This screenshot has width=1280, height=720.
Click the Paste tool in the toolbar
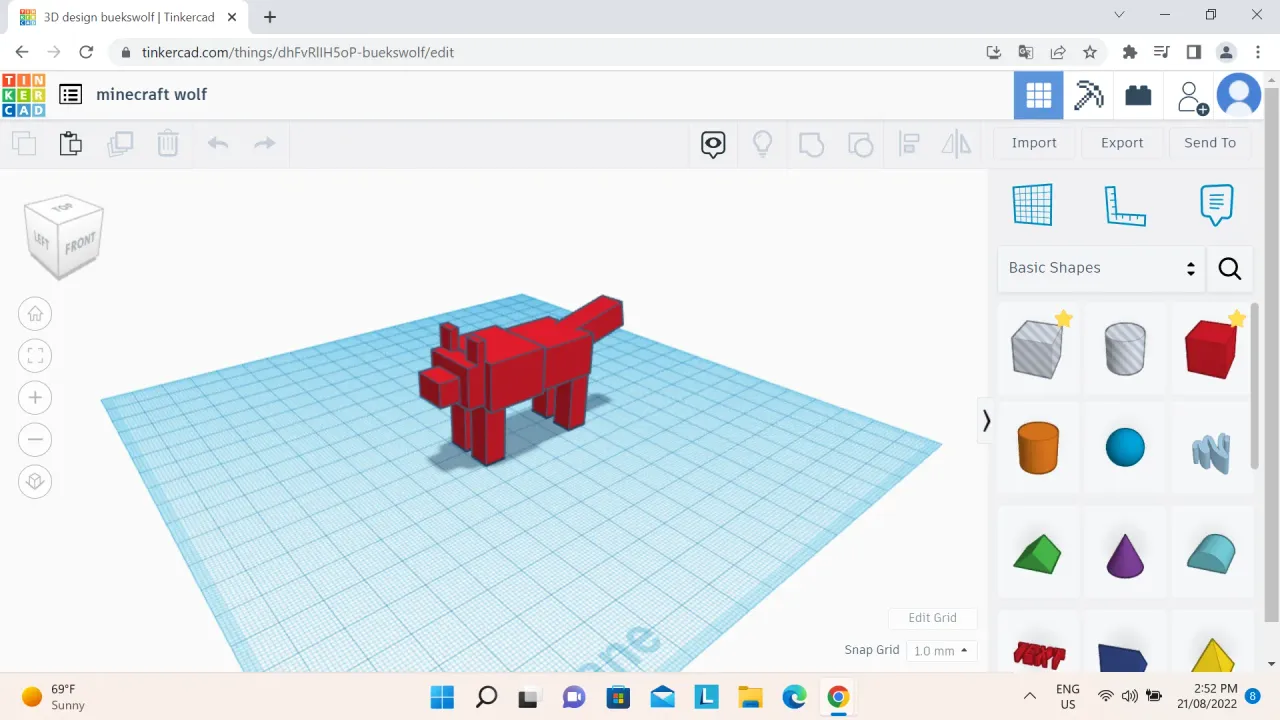71,143
